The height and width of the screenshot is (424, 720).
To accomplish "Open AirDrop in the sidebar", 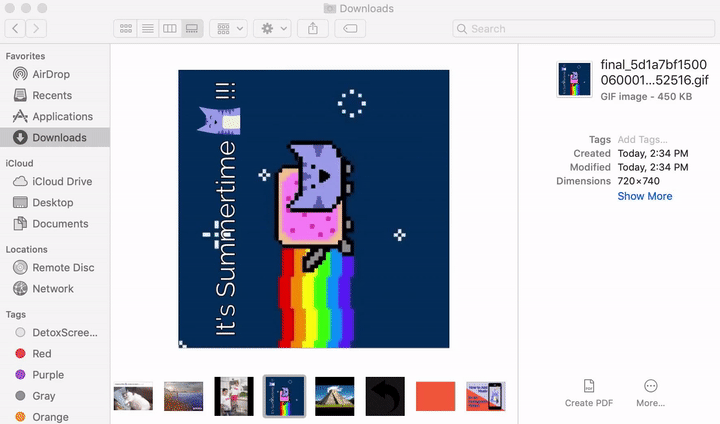I will [x=50, y=75].
